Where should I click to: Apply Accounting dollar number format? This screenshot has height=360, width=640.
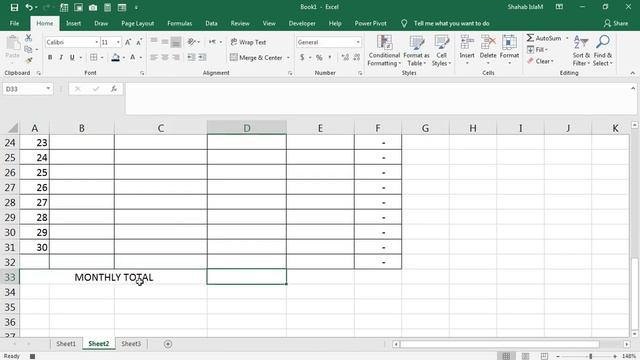[302, 58]
